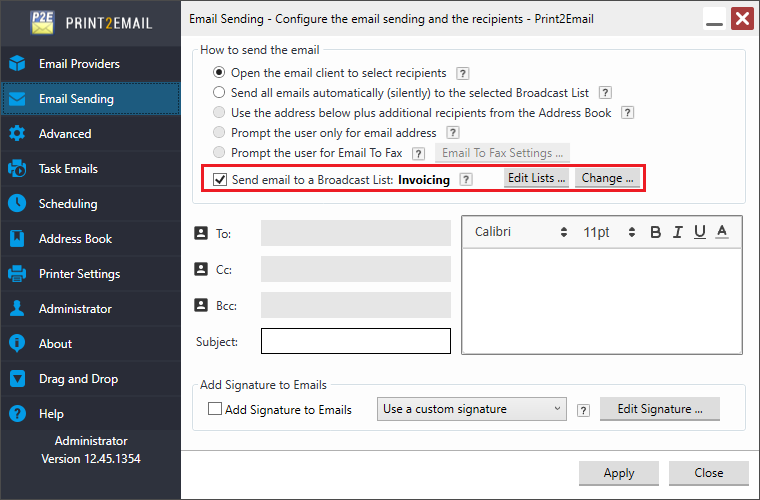
Task: Click the Address Book bookmark icon
Action: pyautogui.click(x=17, y=239)
